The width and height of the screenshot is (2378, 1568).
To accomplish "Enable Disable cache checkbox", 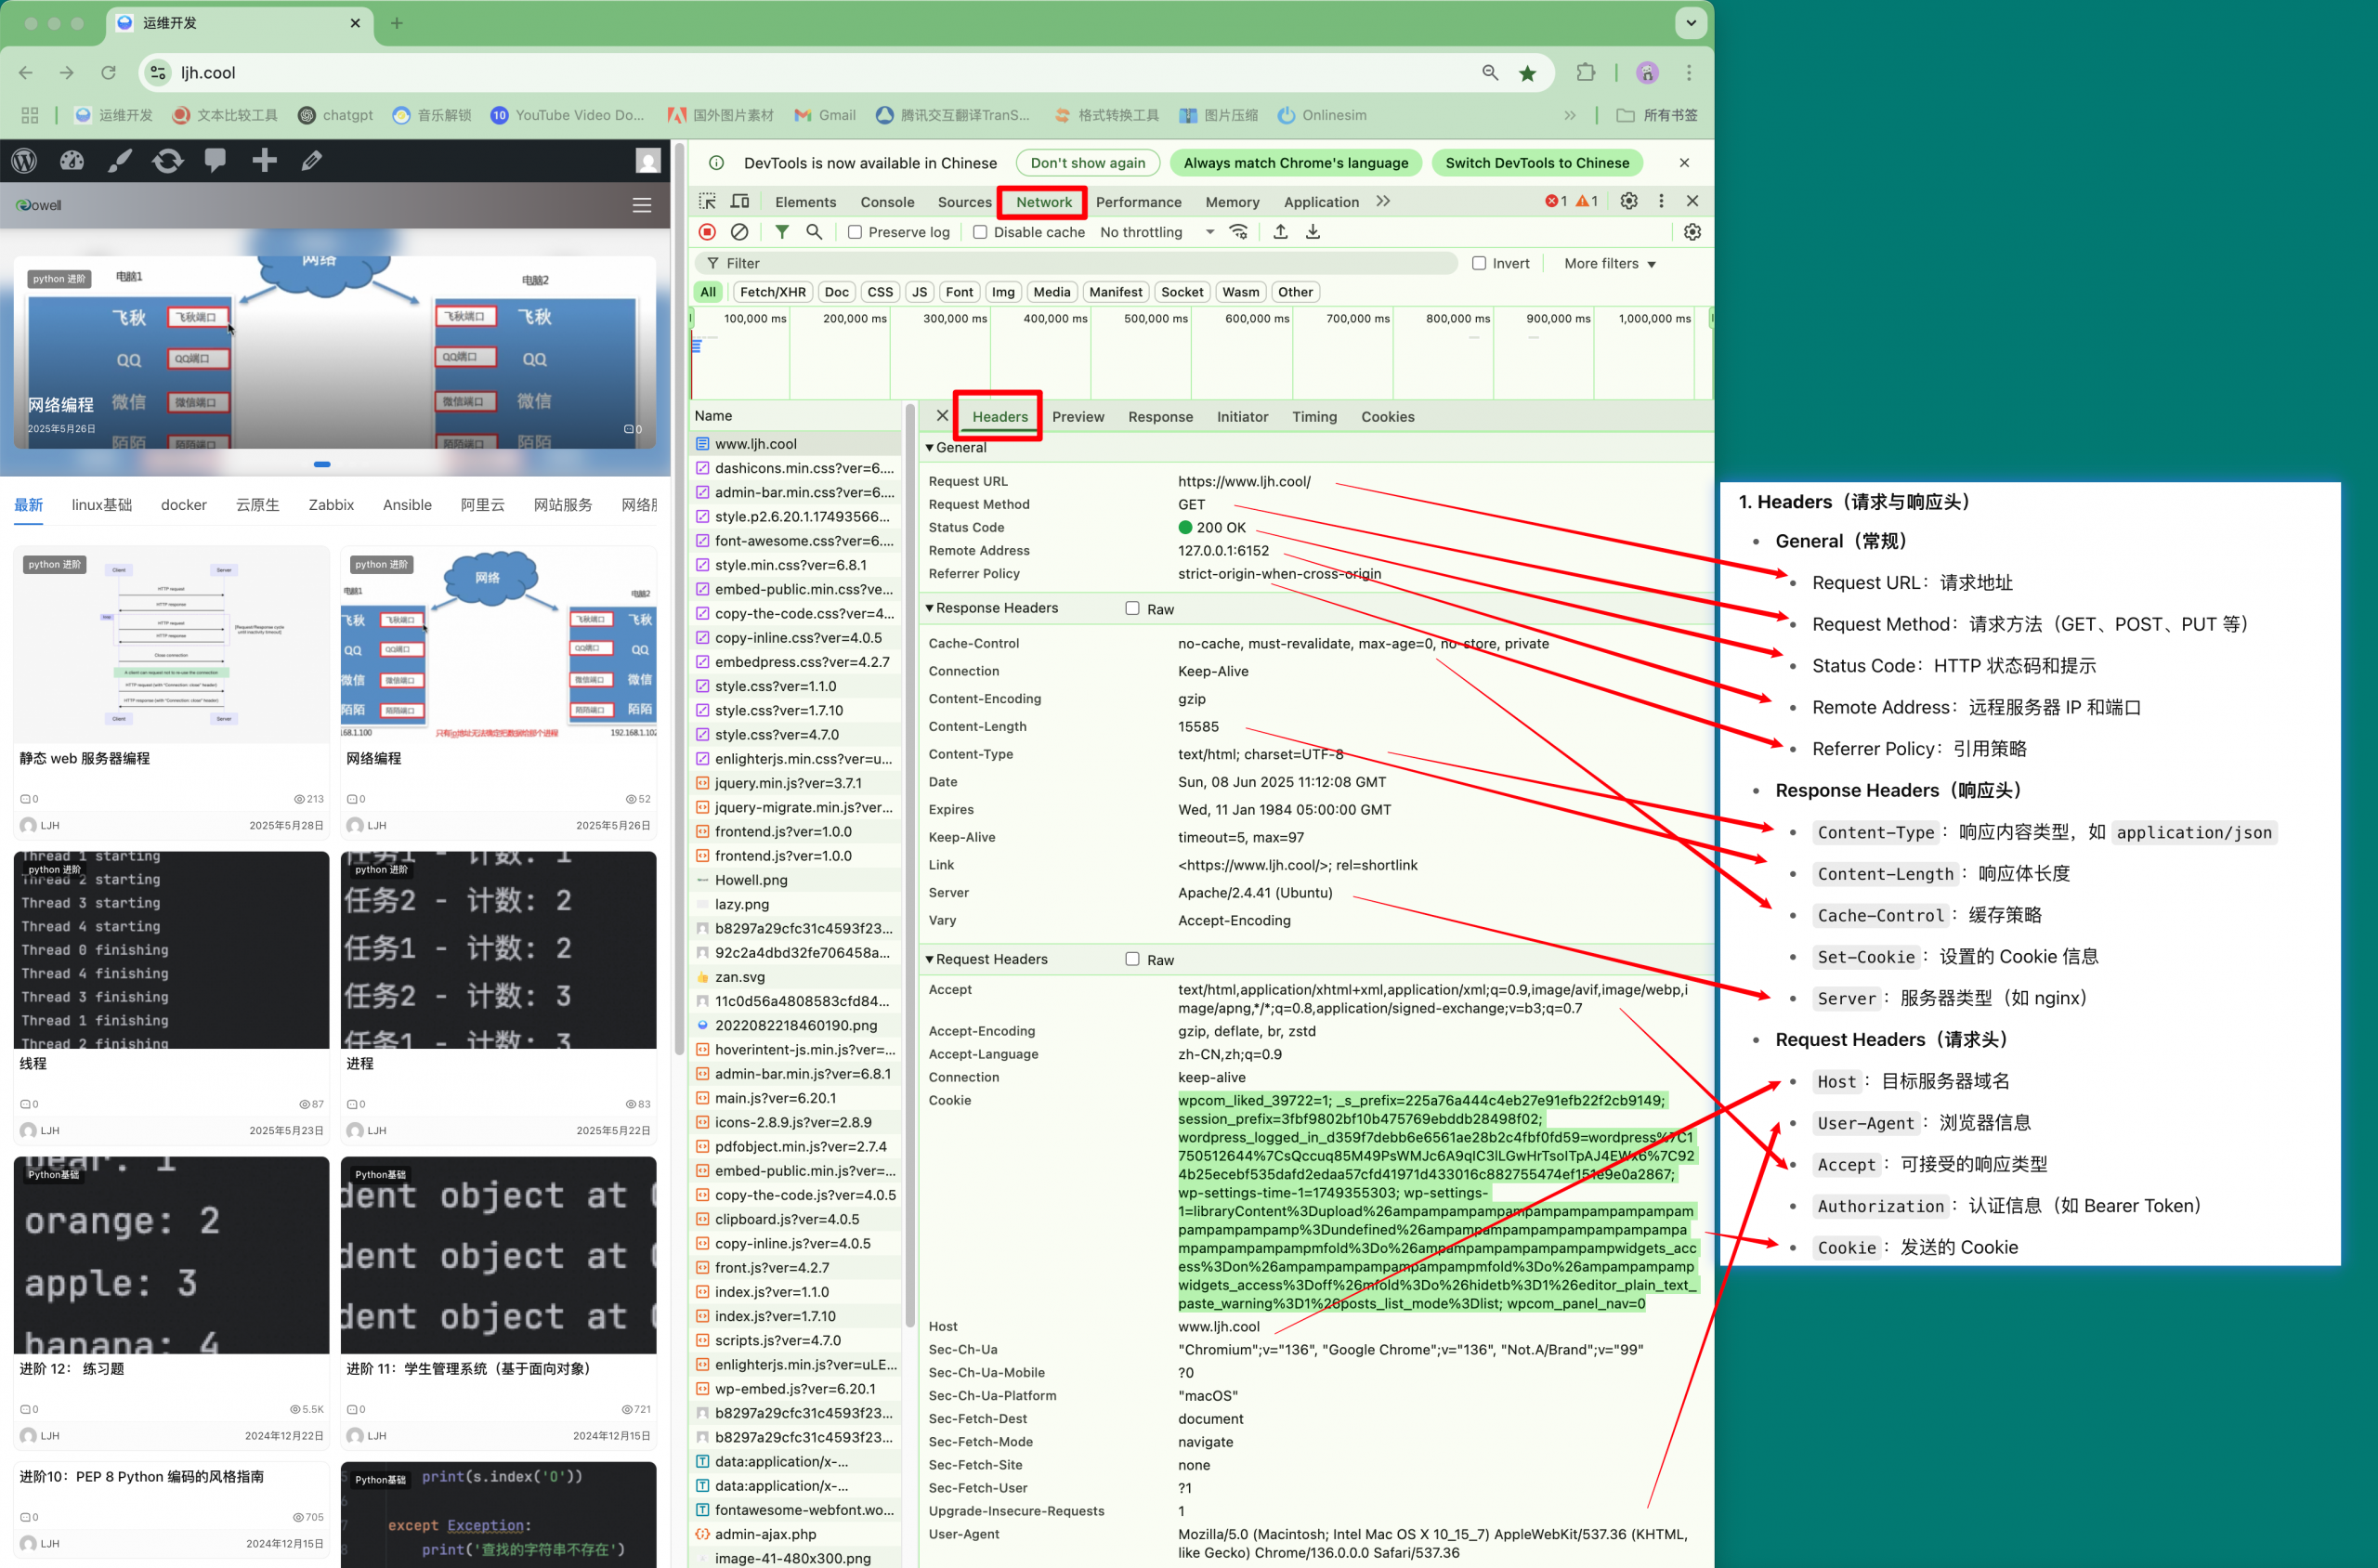I will coord(980,232).
